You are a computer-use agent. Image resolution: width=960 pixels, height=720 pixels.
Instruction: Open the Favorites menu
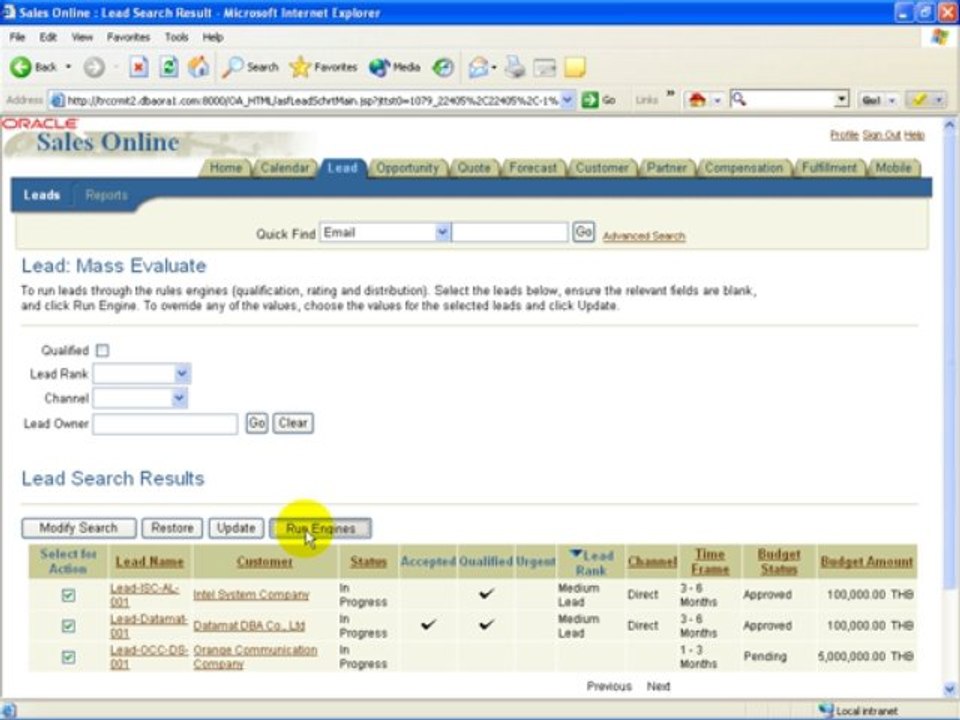[128, 37]
